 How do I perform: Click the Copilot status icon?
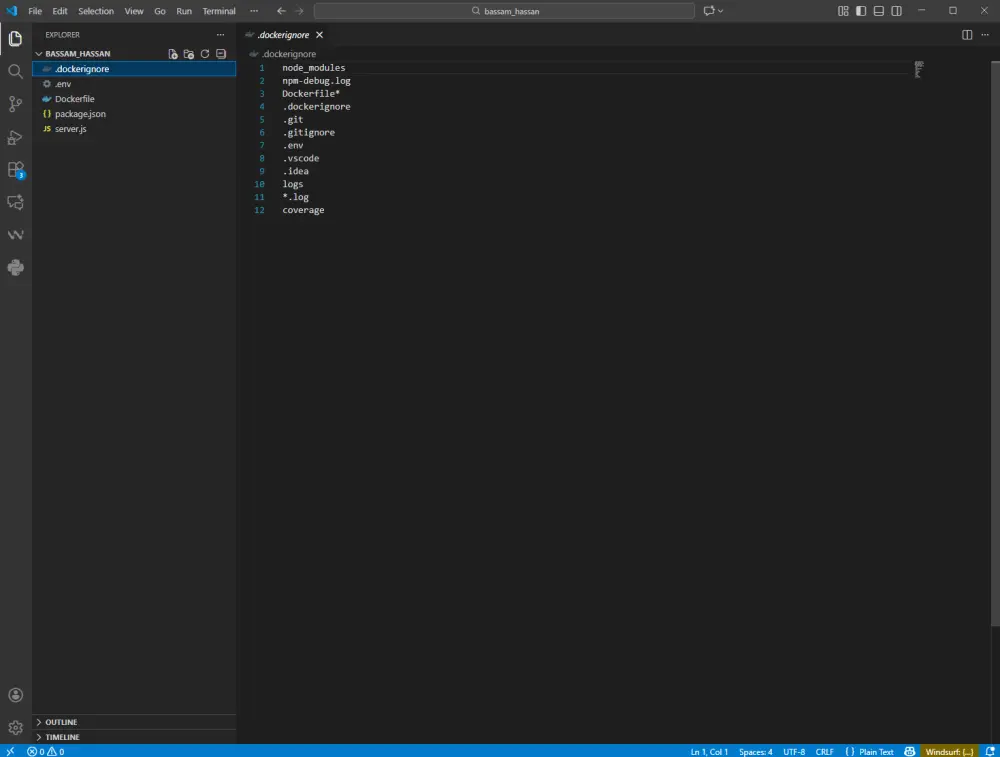(x=909, y=751)
